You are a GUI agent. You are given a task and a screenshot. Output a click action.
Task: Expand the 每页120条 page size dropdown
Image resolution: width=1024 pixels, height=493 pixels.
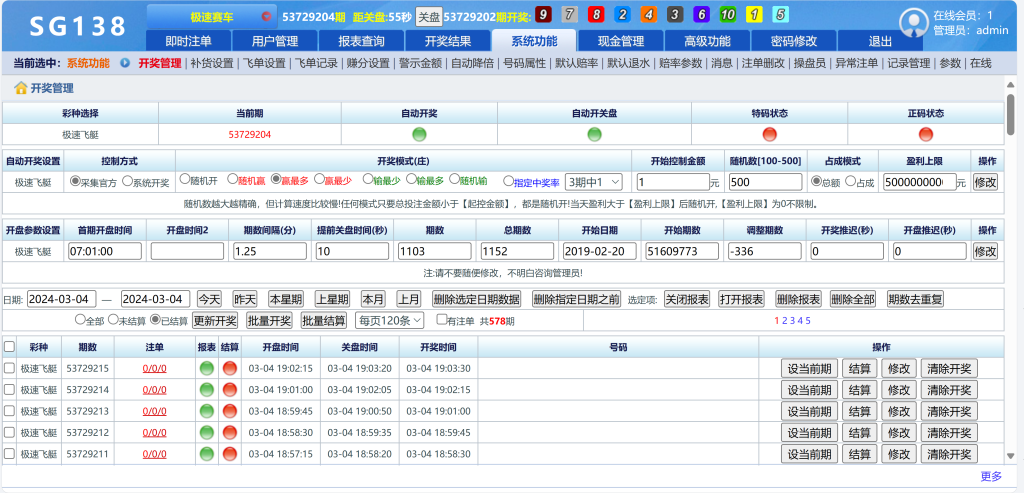tap(390, 320)
